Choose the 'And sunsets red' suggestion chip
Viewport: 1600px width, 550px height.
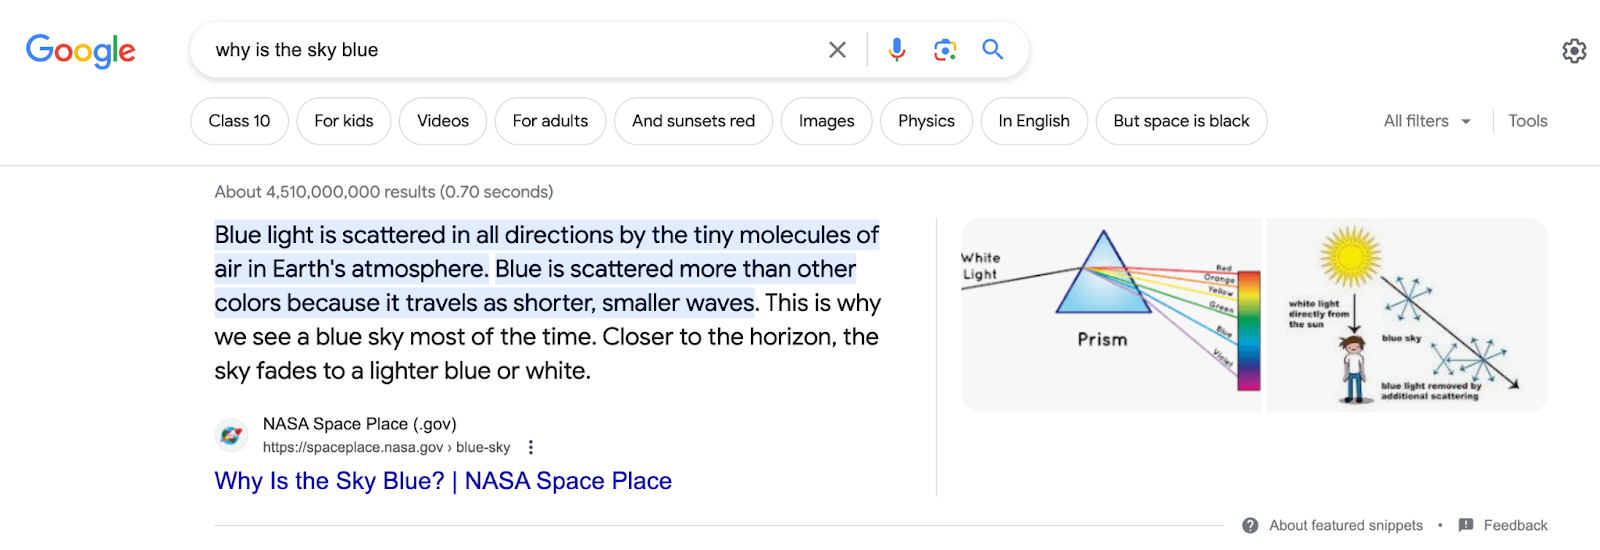click(693, 121)
